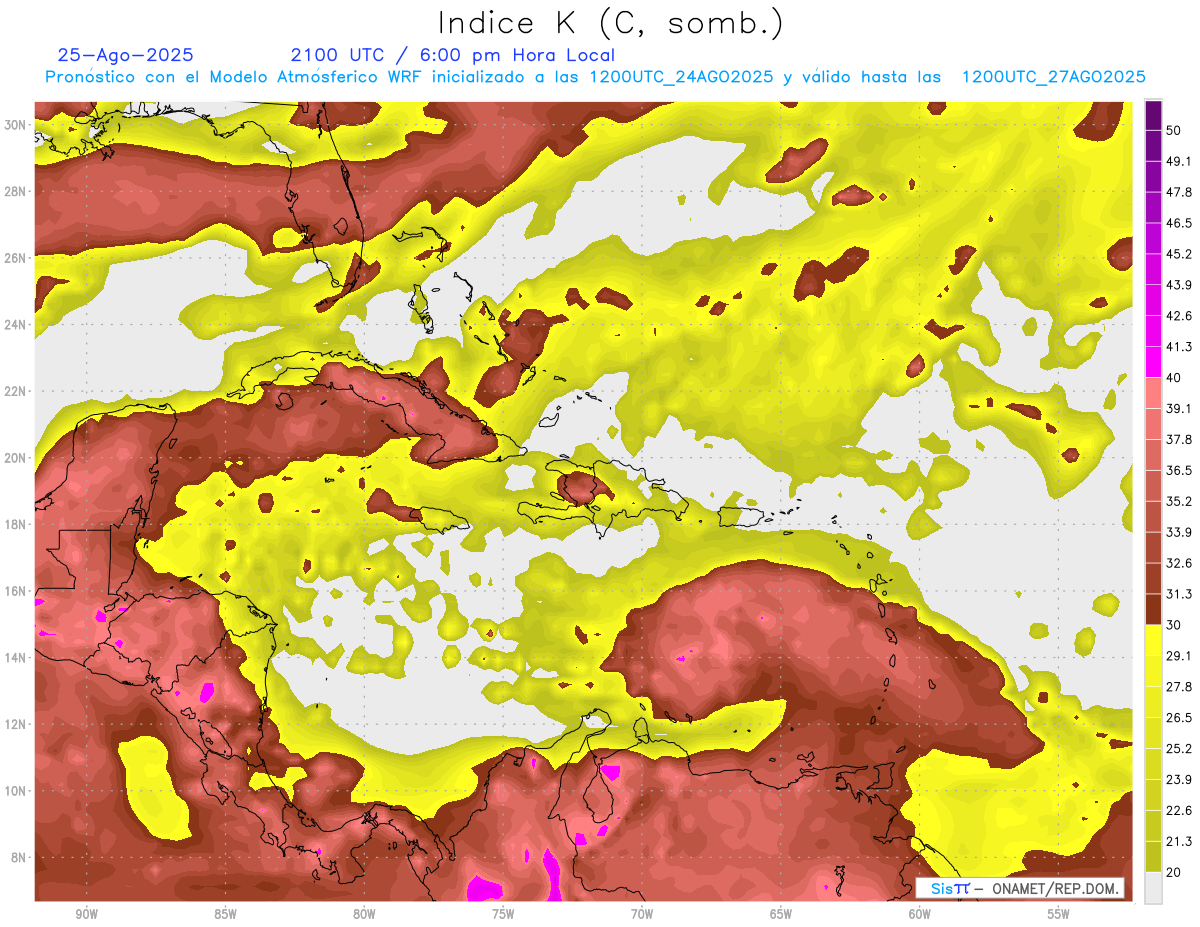Click the legend value 50
This screenshot has width=1200, height=927.
point(1174,130)
